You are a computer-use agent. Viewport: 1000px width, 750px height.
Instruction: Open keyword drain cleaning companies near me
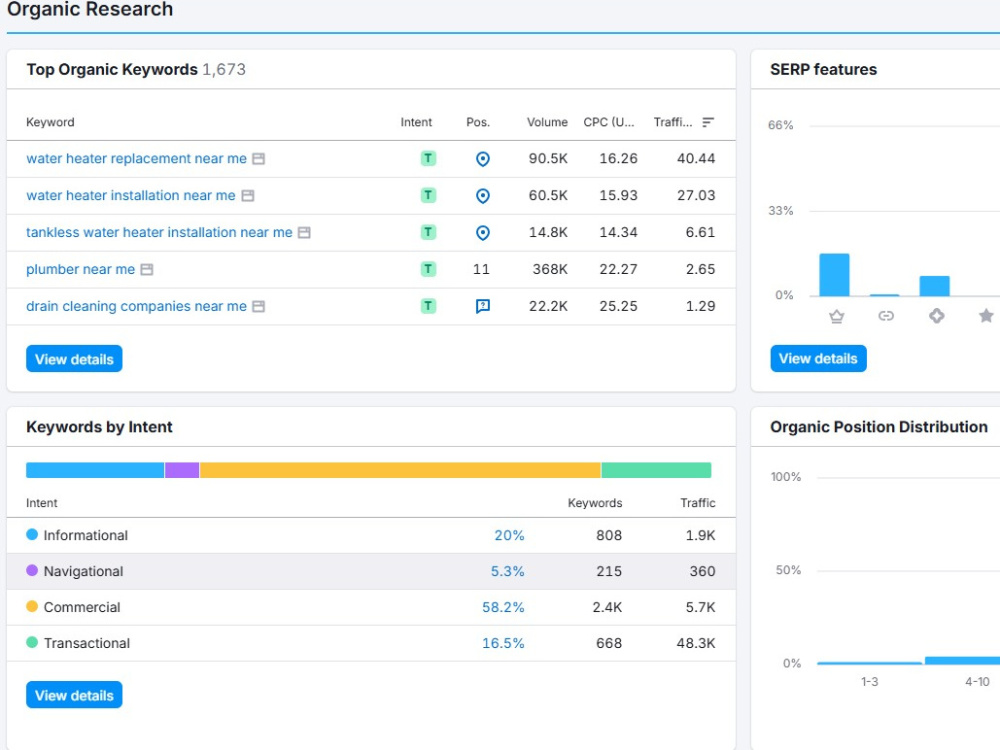pos(136,306)
